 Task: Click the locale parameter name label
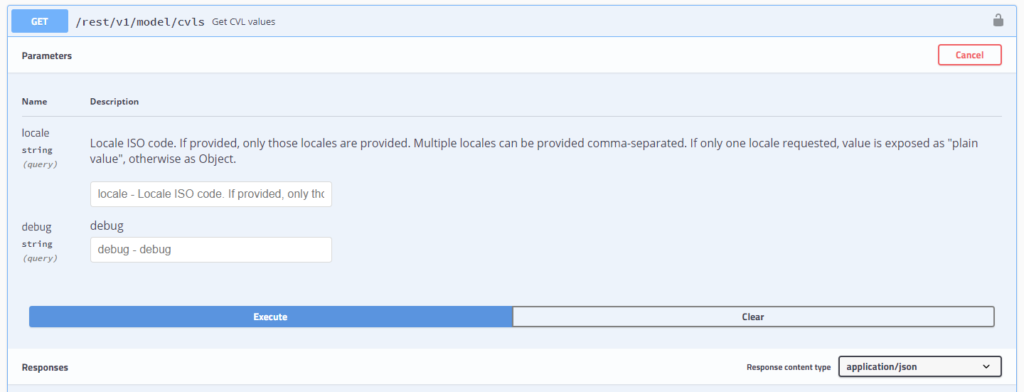pos(35,133)
